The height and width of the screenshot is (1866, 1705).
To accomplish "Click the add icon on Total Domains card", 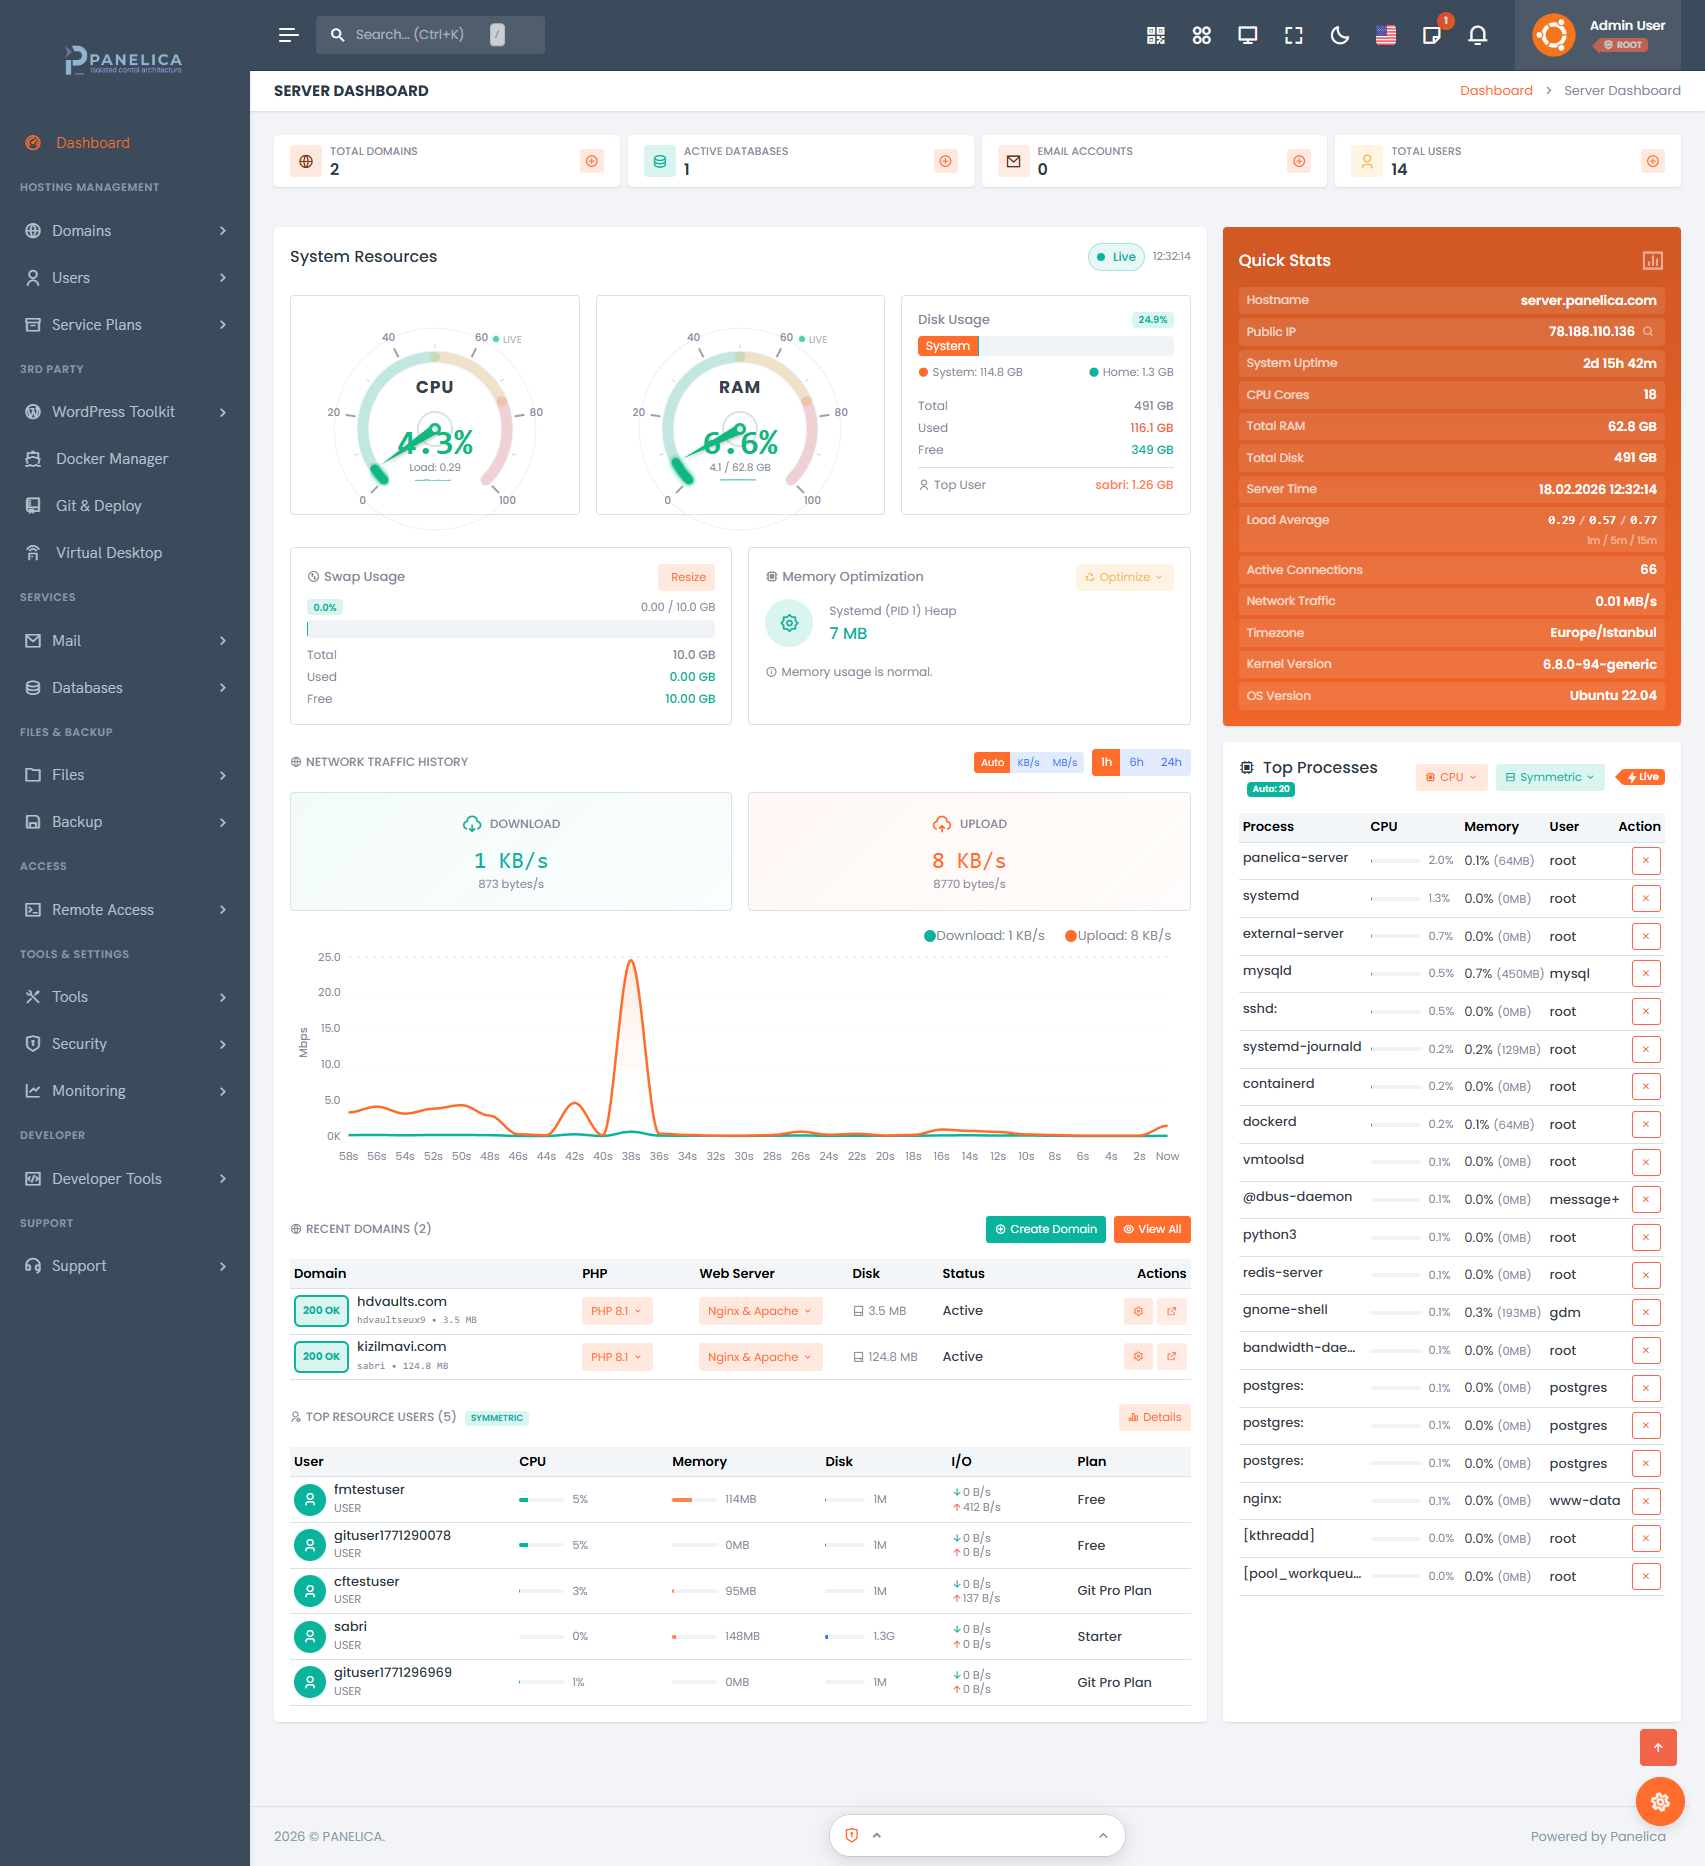I will click(x=592, y=161).
